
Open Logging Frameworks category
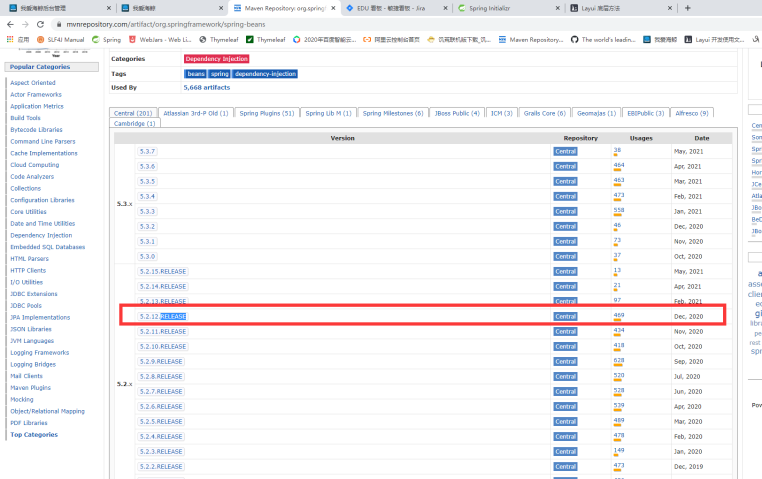point(39,352)
